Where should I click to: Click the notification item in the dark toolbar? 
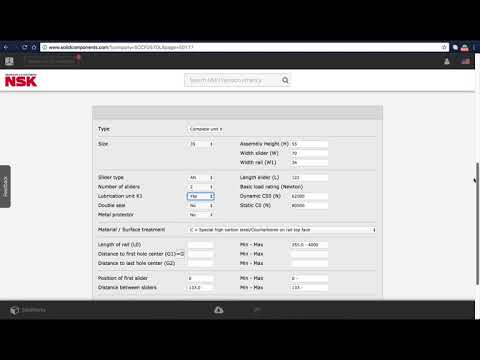click(x=53, y=61)
